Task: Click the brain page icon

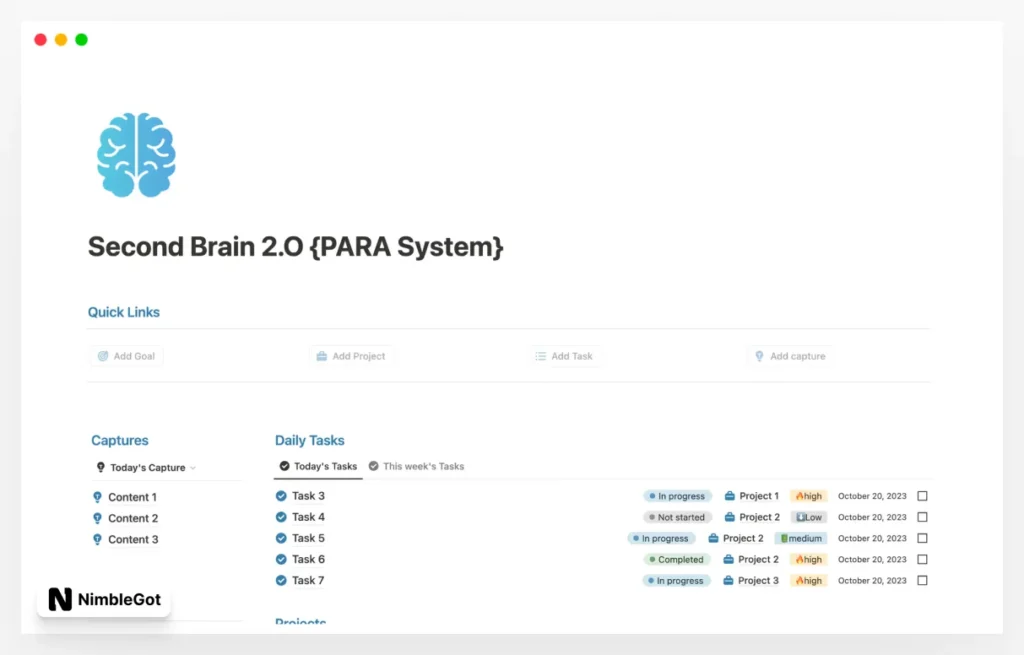Action: (135, 152)
